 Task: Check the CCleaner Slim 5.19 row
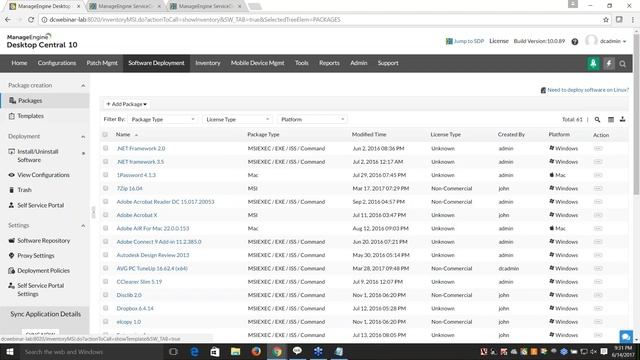coord(105,281)
